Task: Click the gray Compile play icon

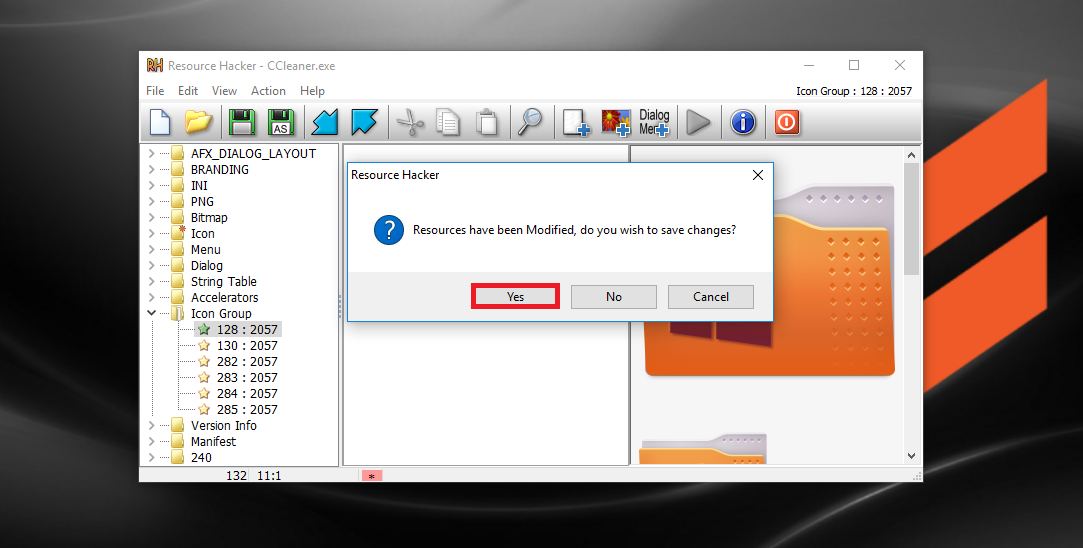Action: point(698,122)
